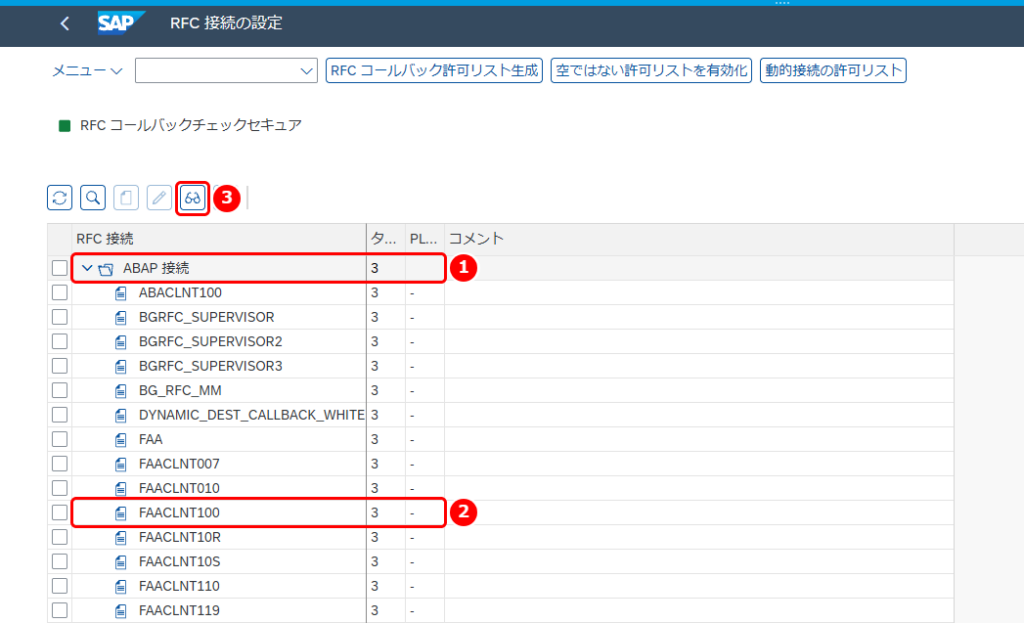Screen dimensions: 1024x623
Task: Click the green RFC callback status indicator
Action: pos(64,125)
